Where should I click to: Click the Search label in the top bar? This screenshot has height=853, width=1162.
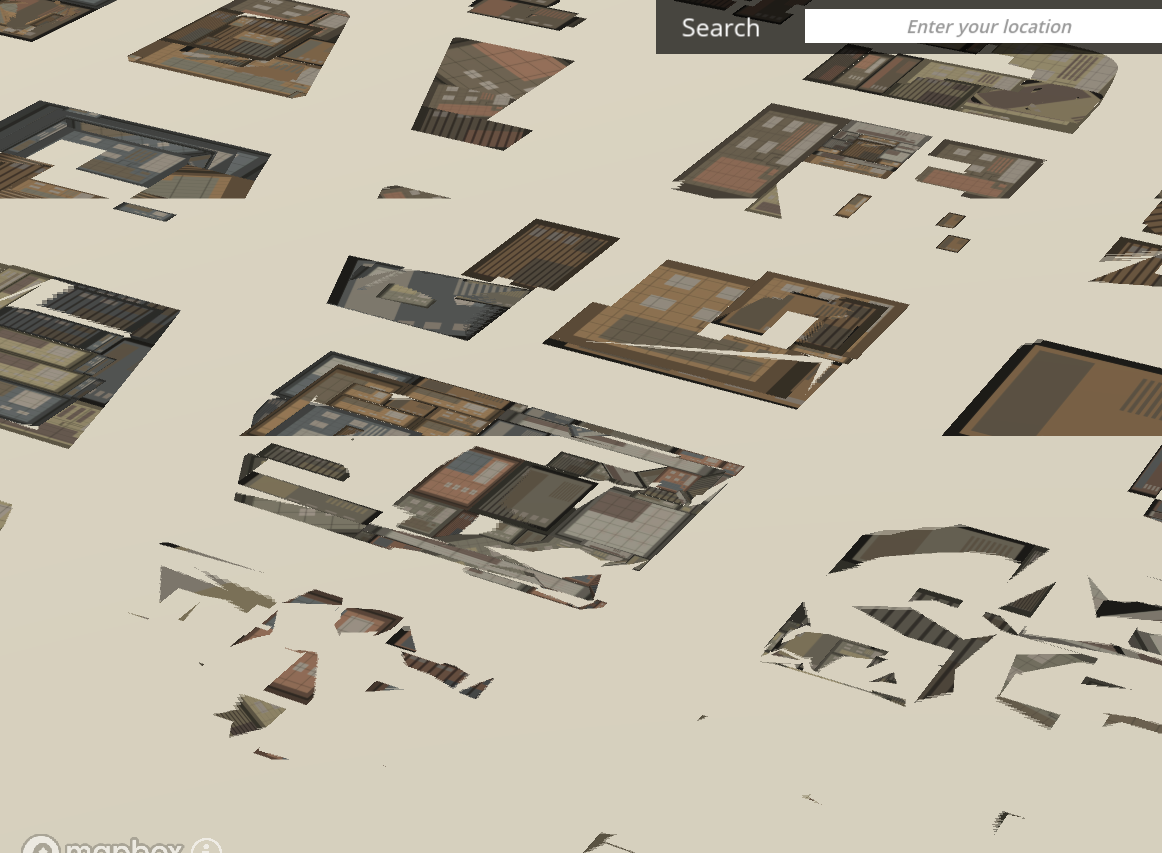pos(720,27)
